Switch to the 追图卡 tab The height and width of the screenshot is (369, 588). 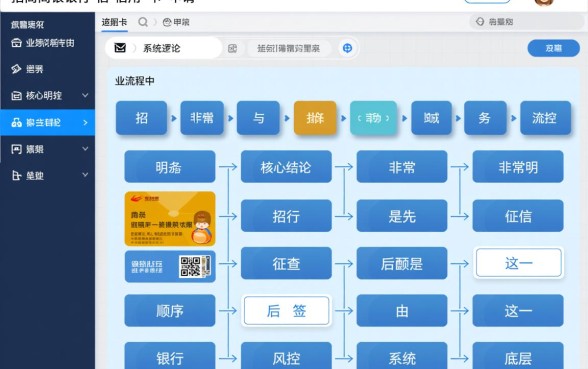click(114, 22)
